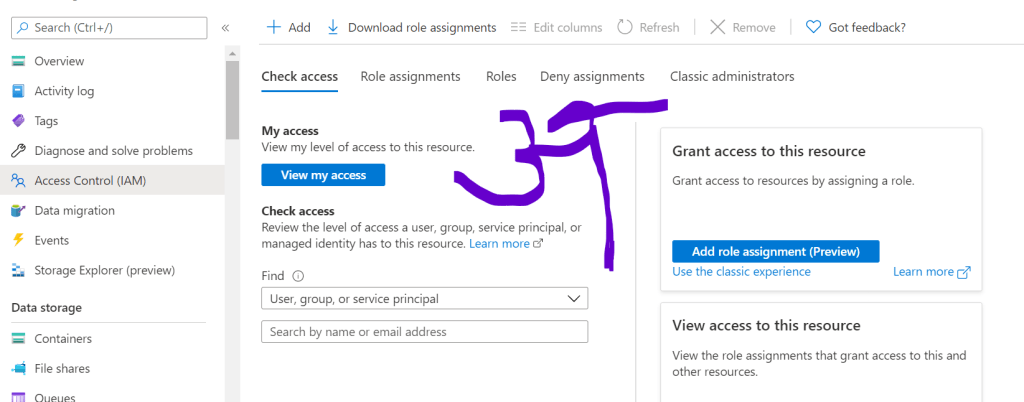Click the View my access button

coord(323,175)
